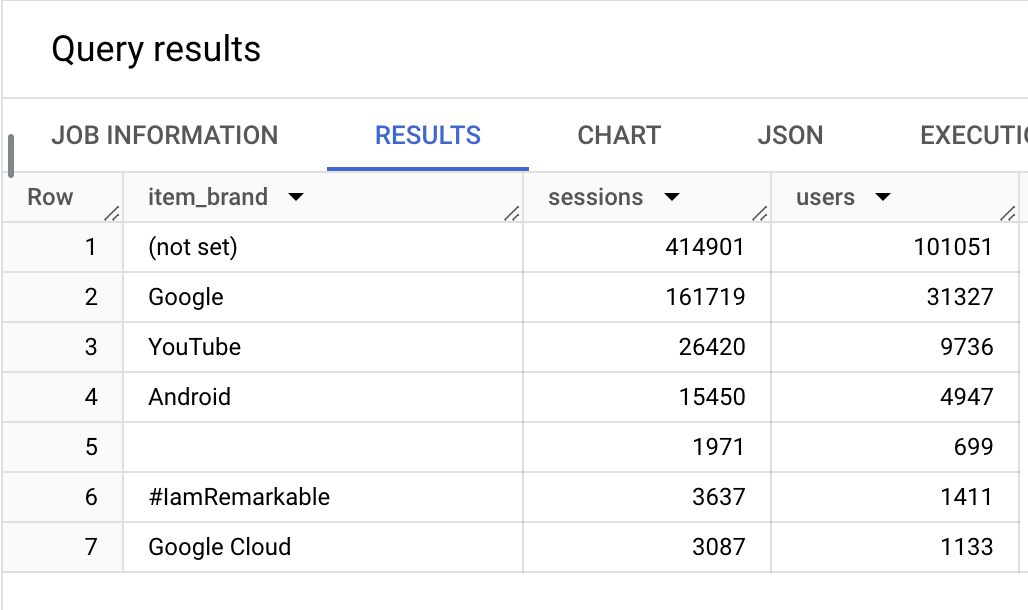This screenshot has height=610, width=1028.
Task: Switch to the JOB INFORMATION tab
Action: click(x=165, y=136)
